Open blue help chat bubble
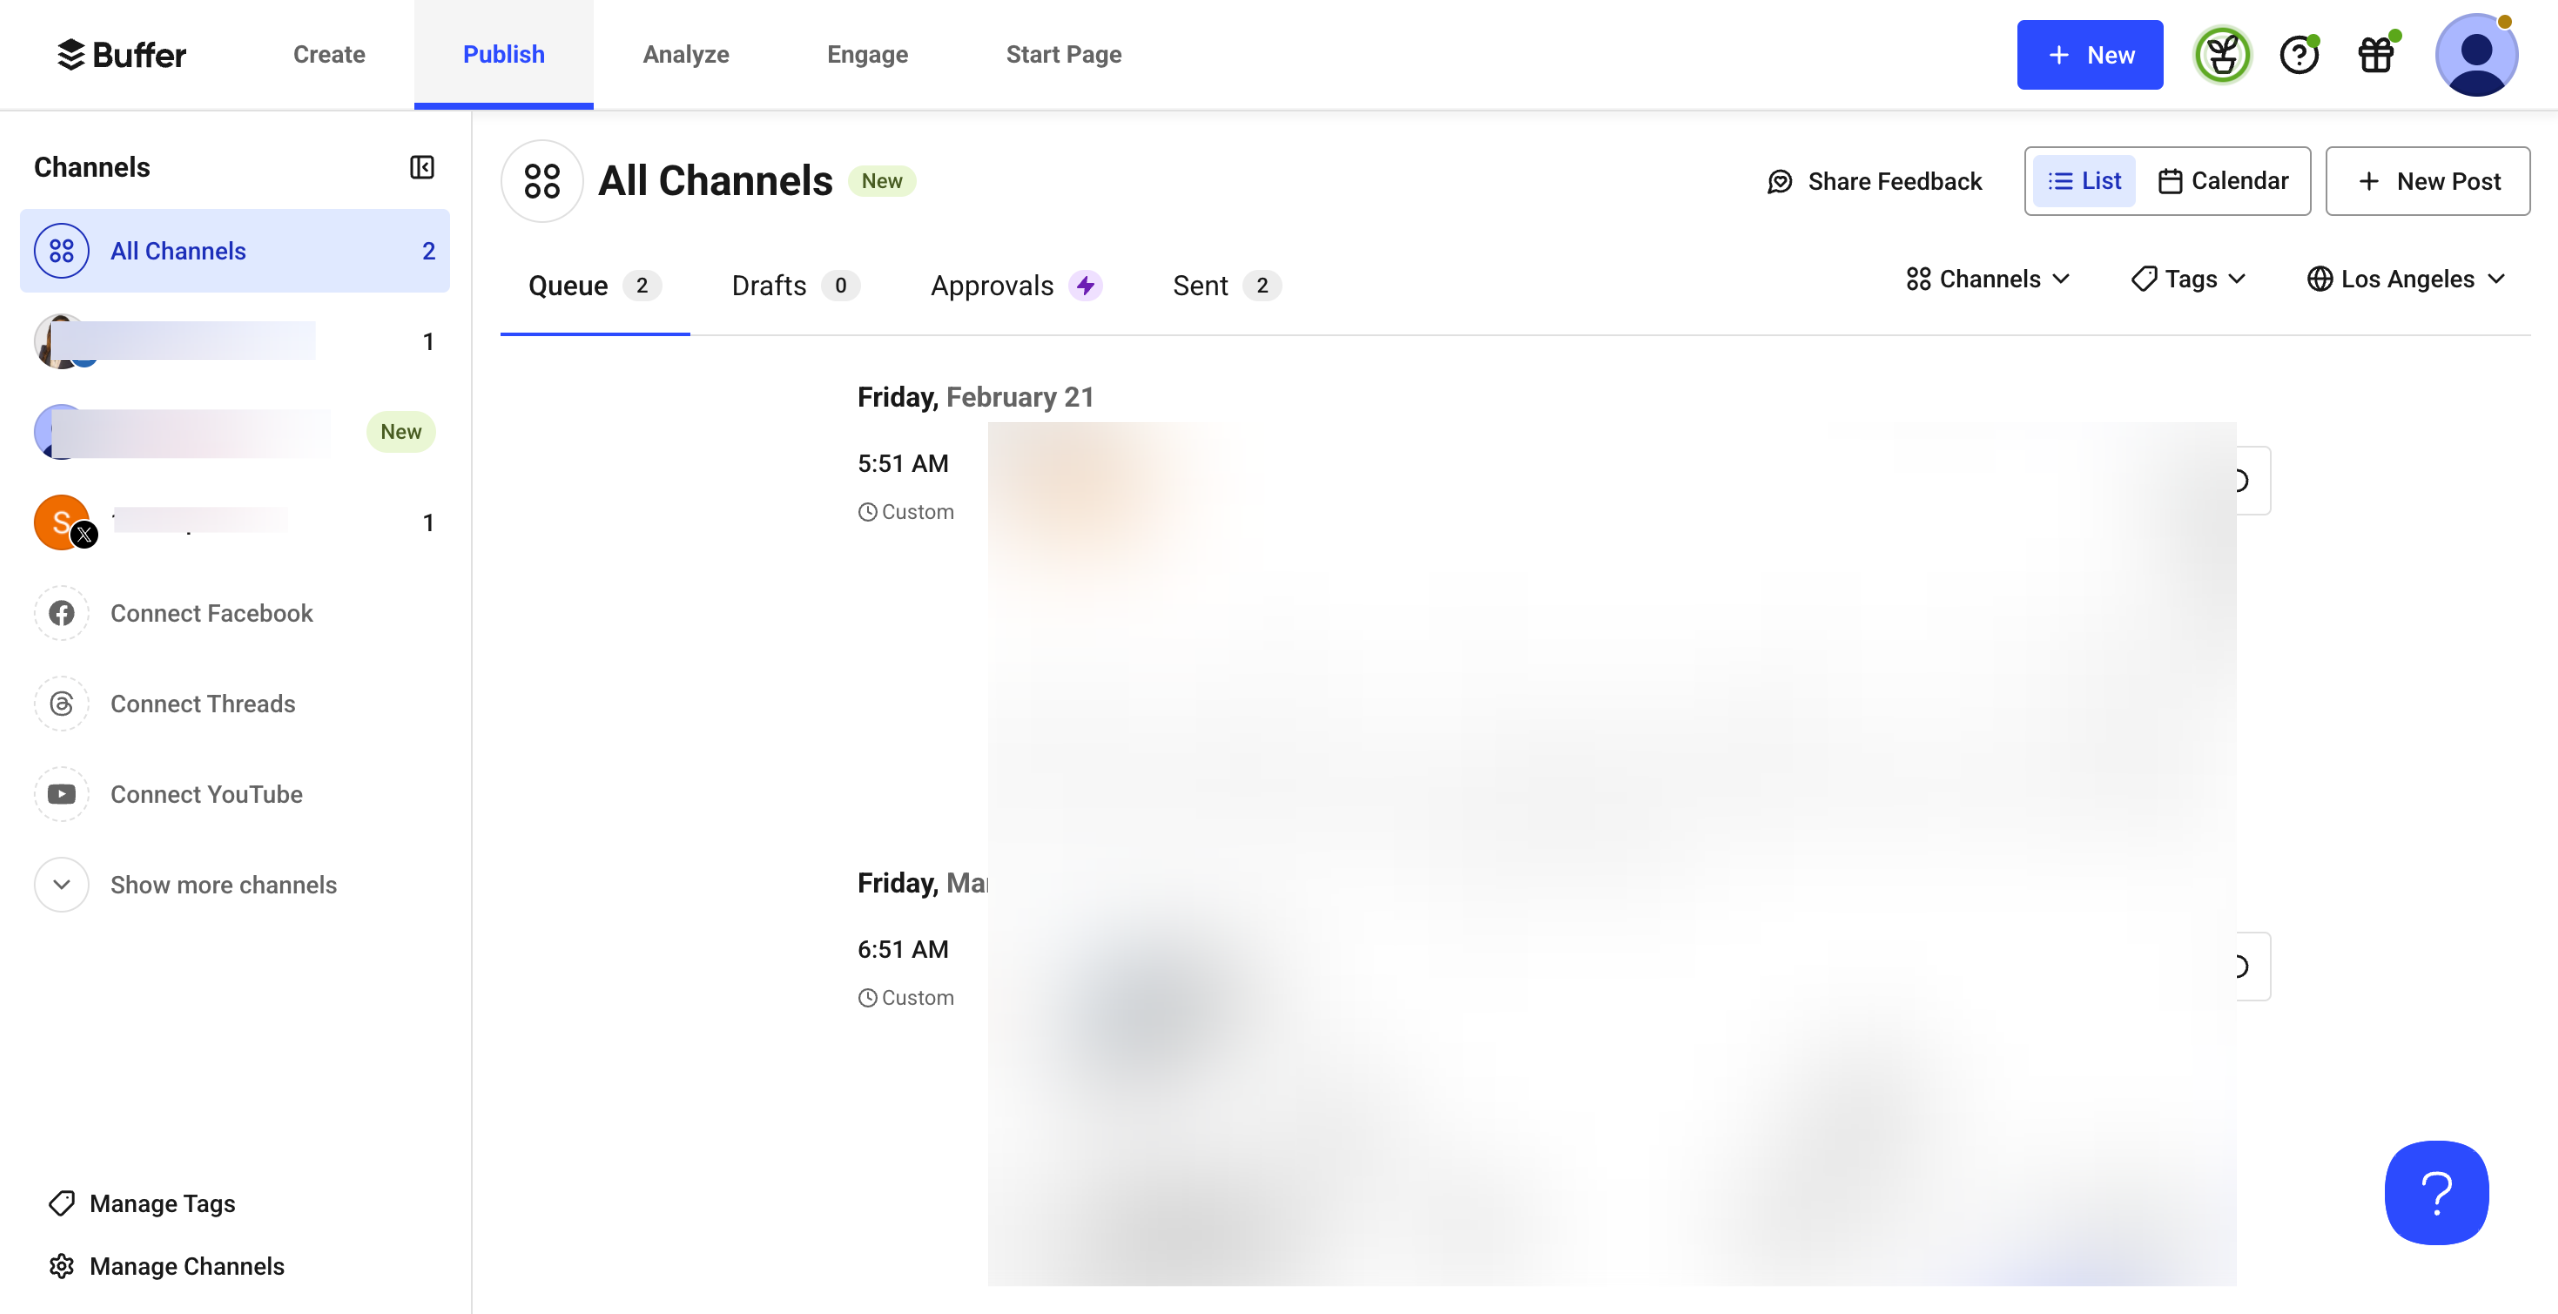Viewport: 2558px width, 1314px height. [x=2436, y=1192]
